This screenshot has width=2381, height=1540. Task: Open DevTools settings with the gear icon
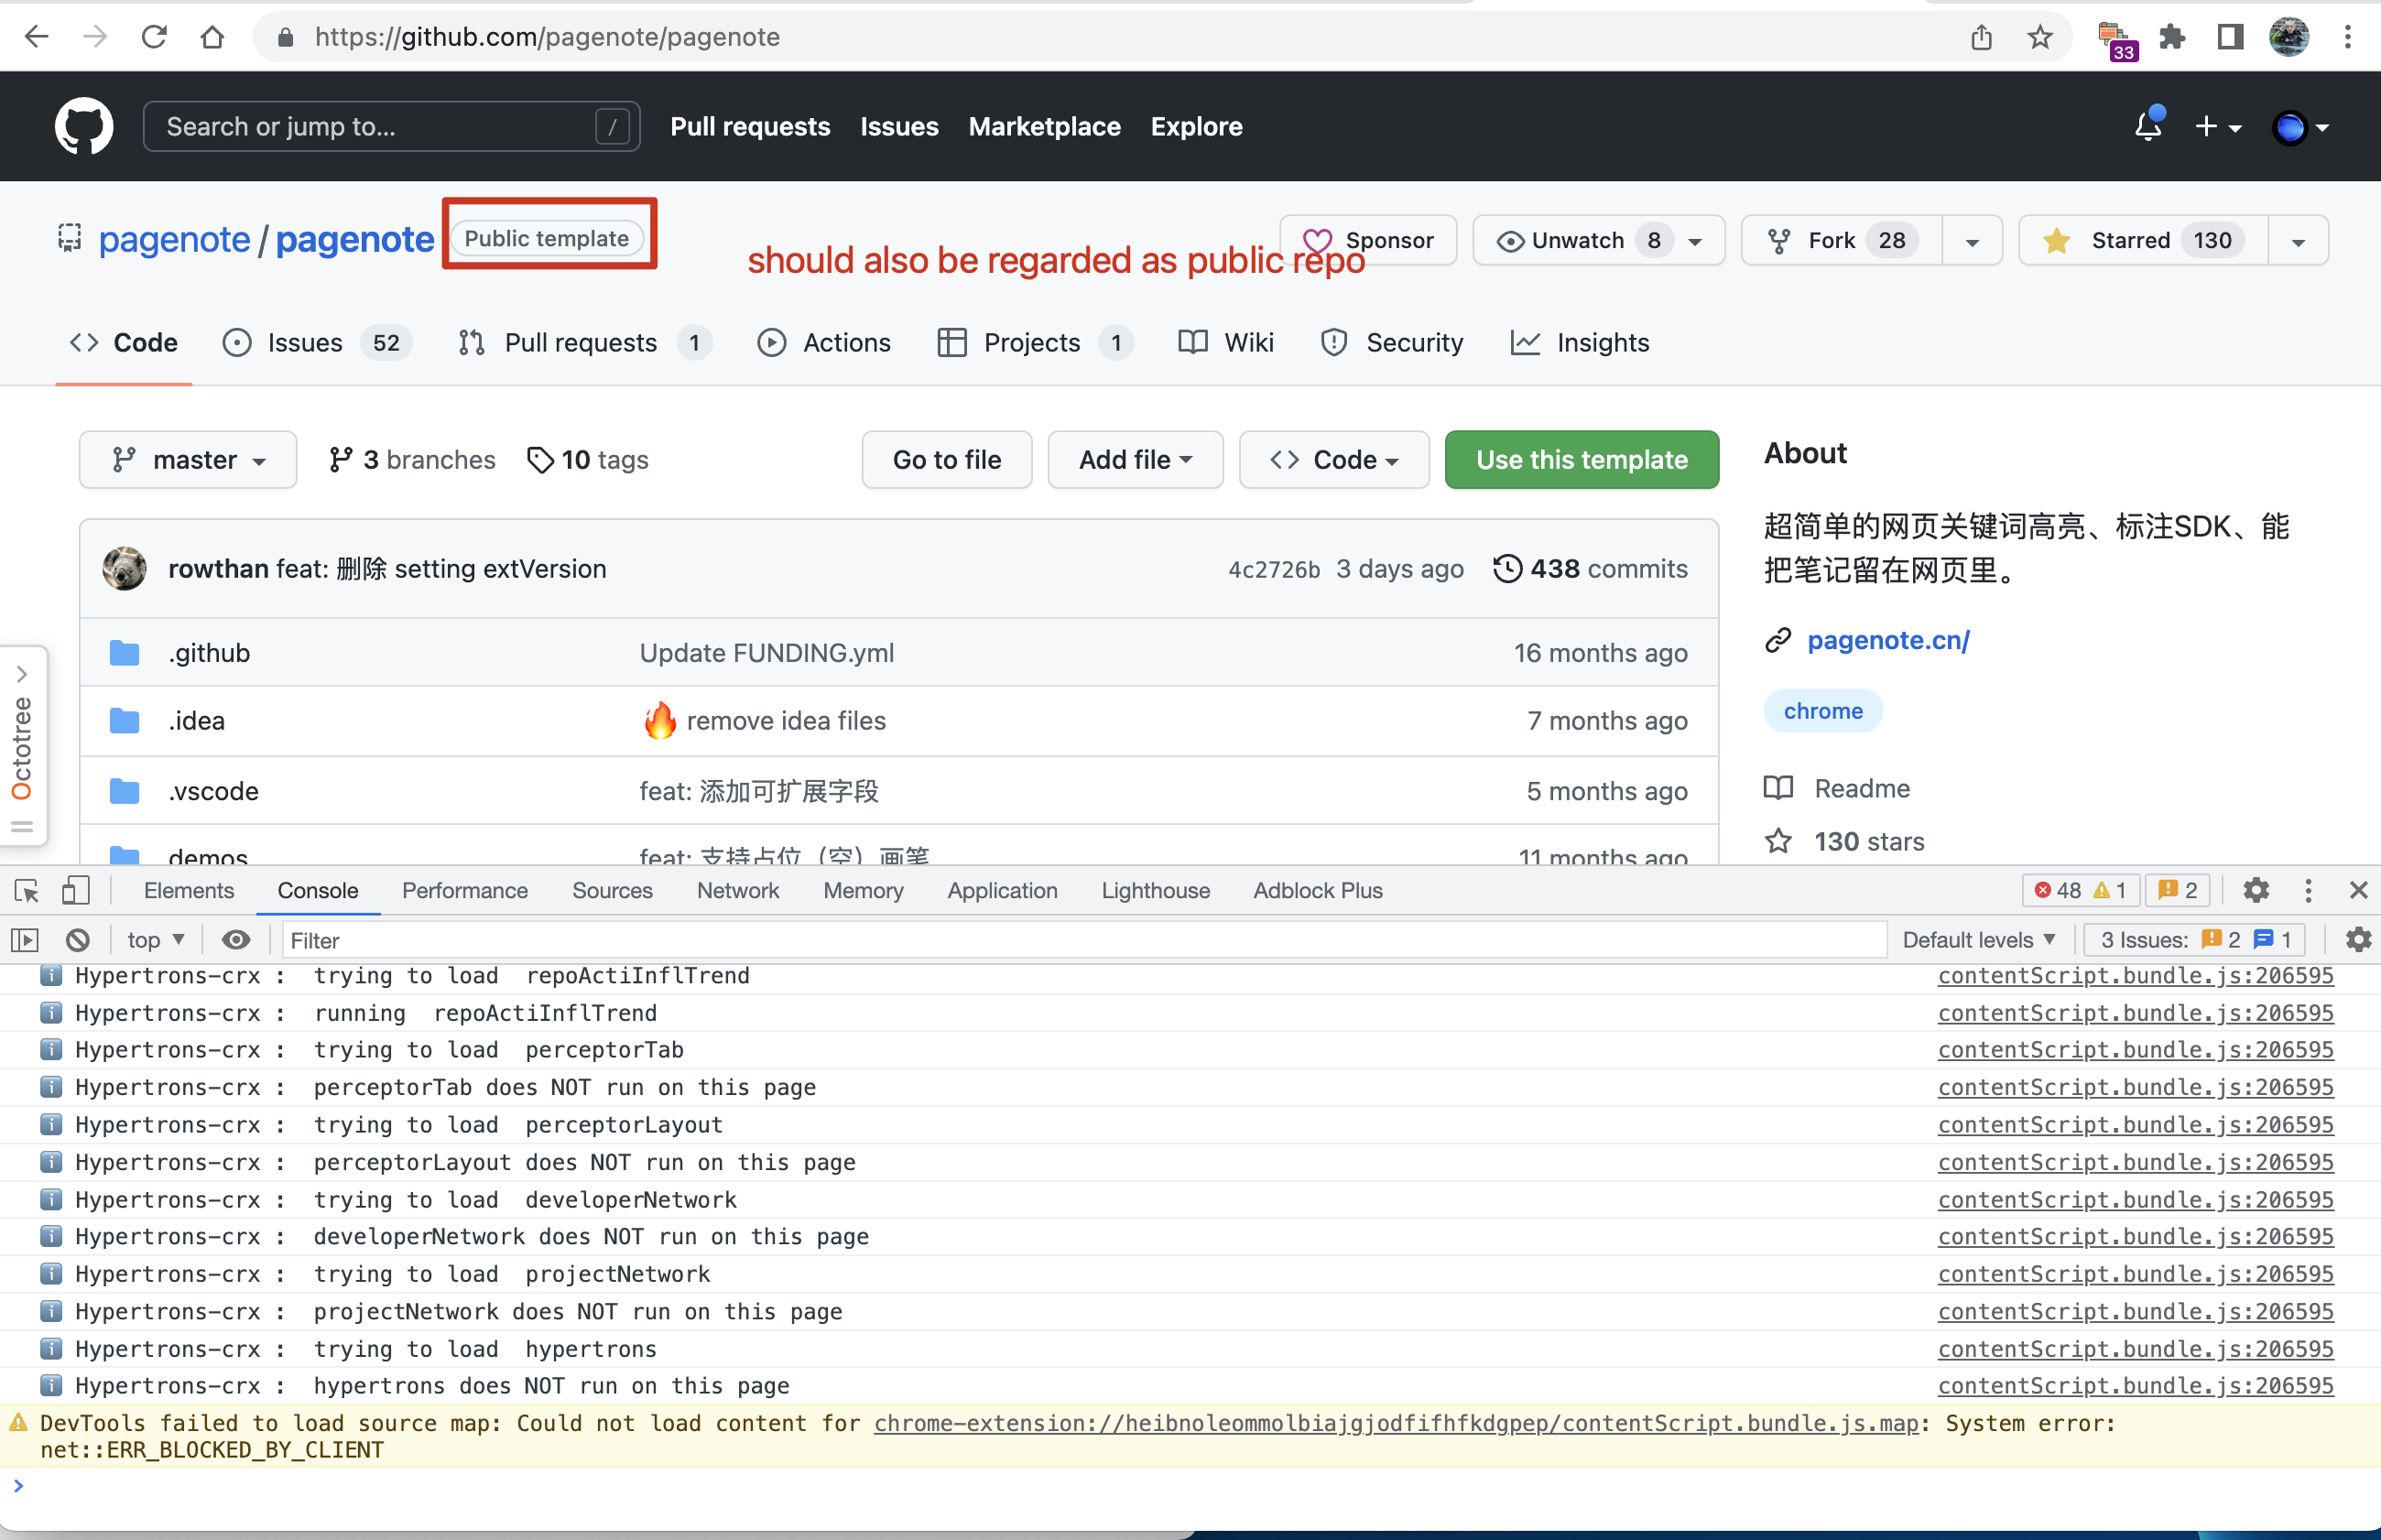(2257, 890)
